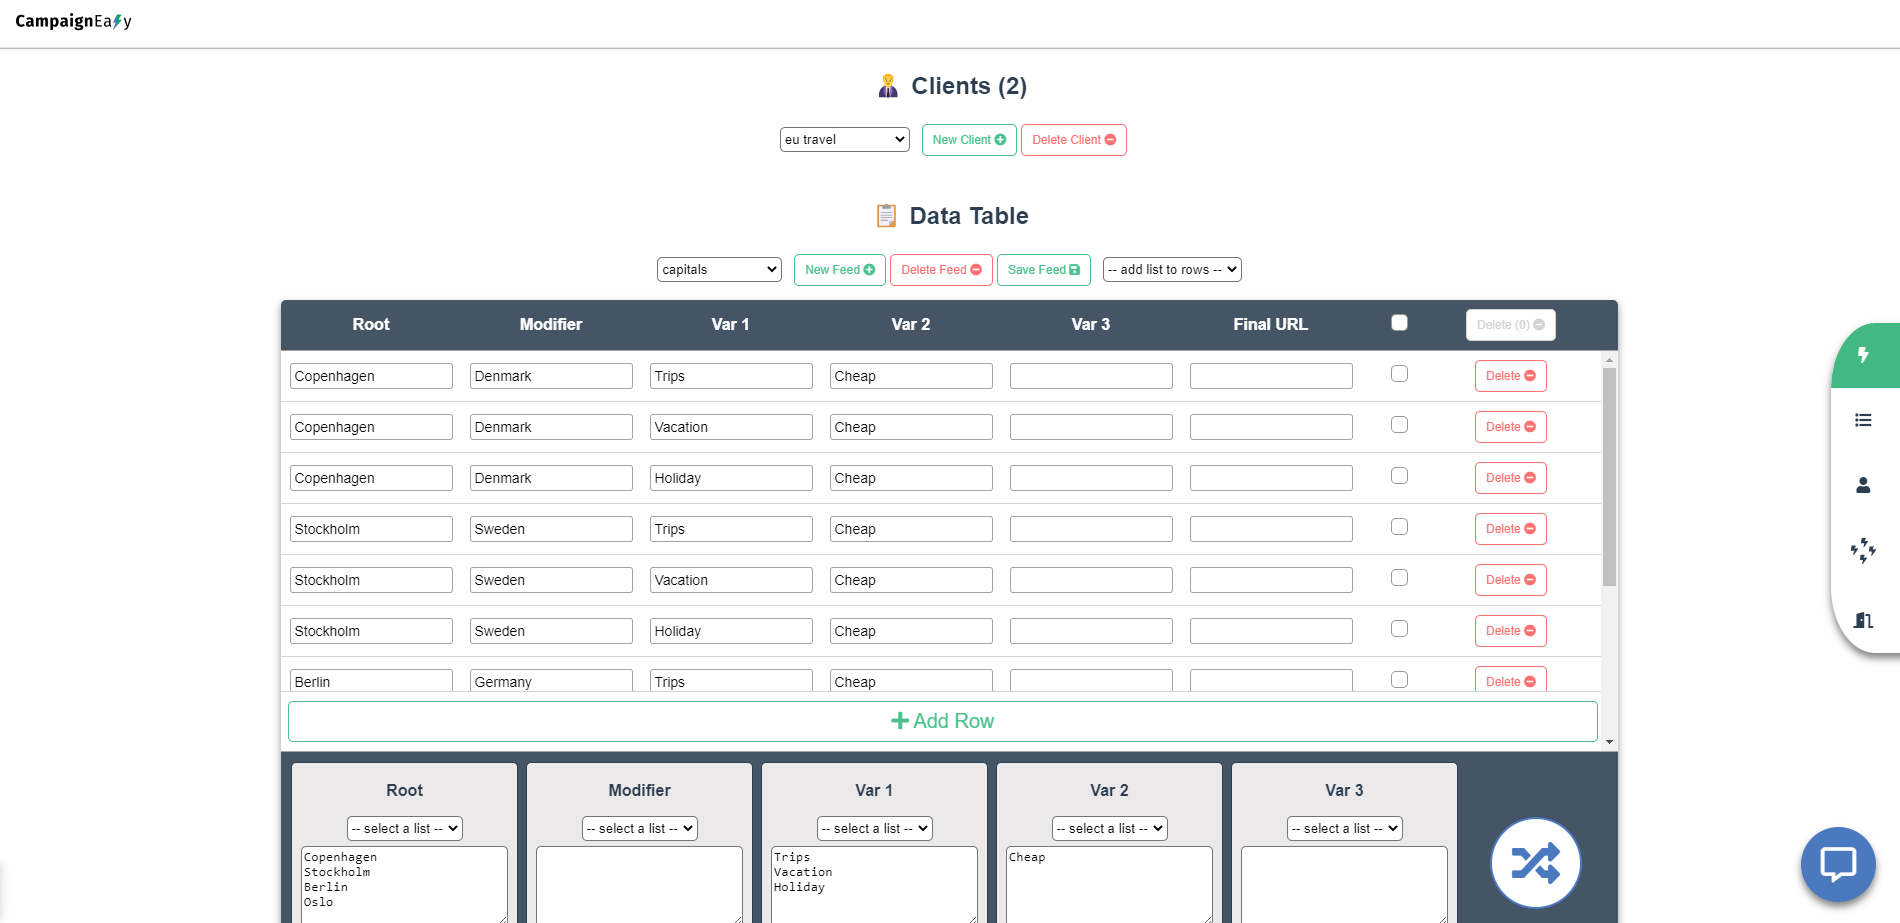Click Delete Client button
This screenshot has height=923, width=1900.
(x=1074, y=140)
